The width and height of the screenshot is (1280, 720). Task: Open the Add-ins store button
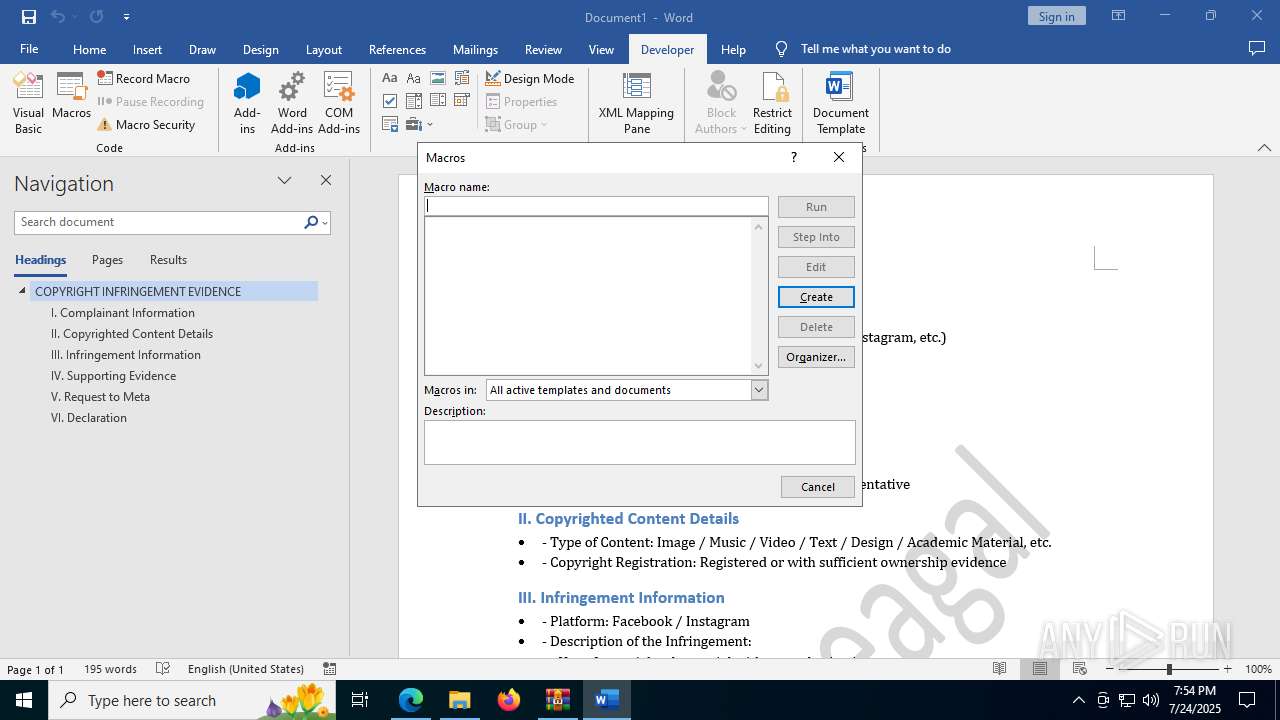[x=247, y=103]
